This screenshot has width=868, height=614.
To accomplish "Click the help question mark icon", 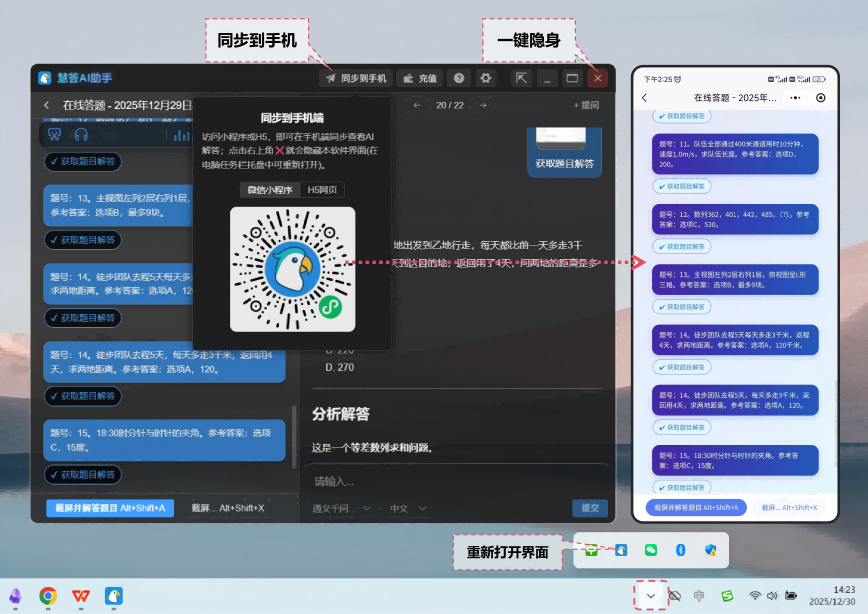I will [459, 78].
